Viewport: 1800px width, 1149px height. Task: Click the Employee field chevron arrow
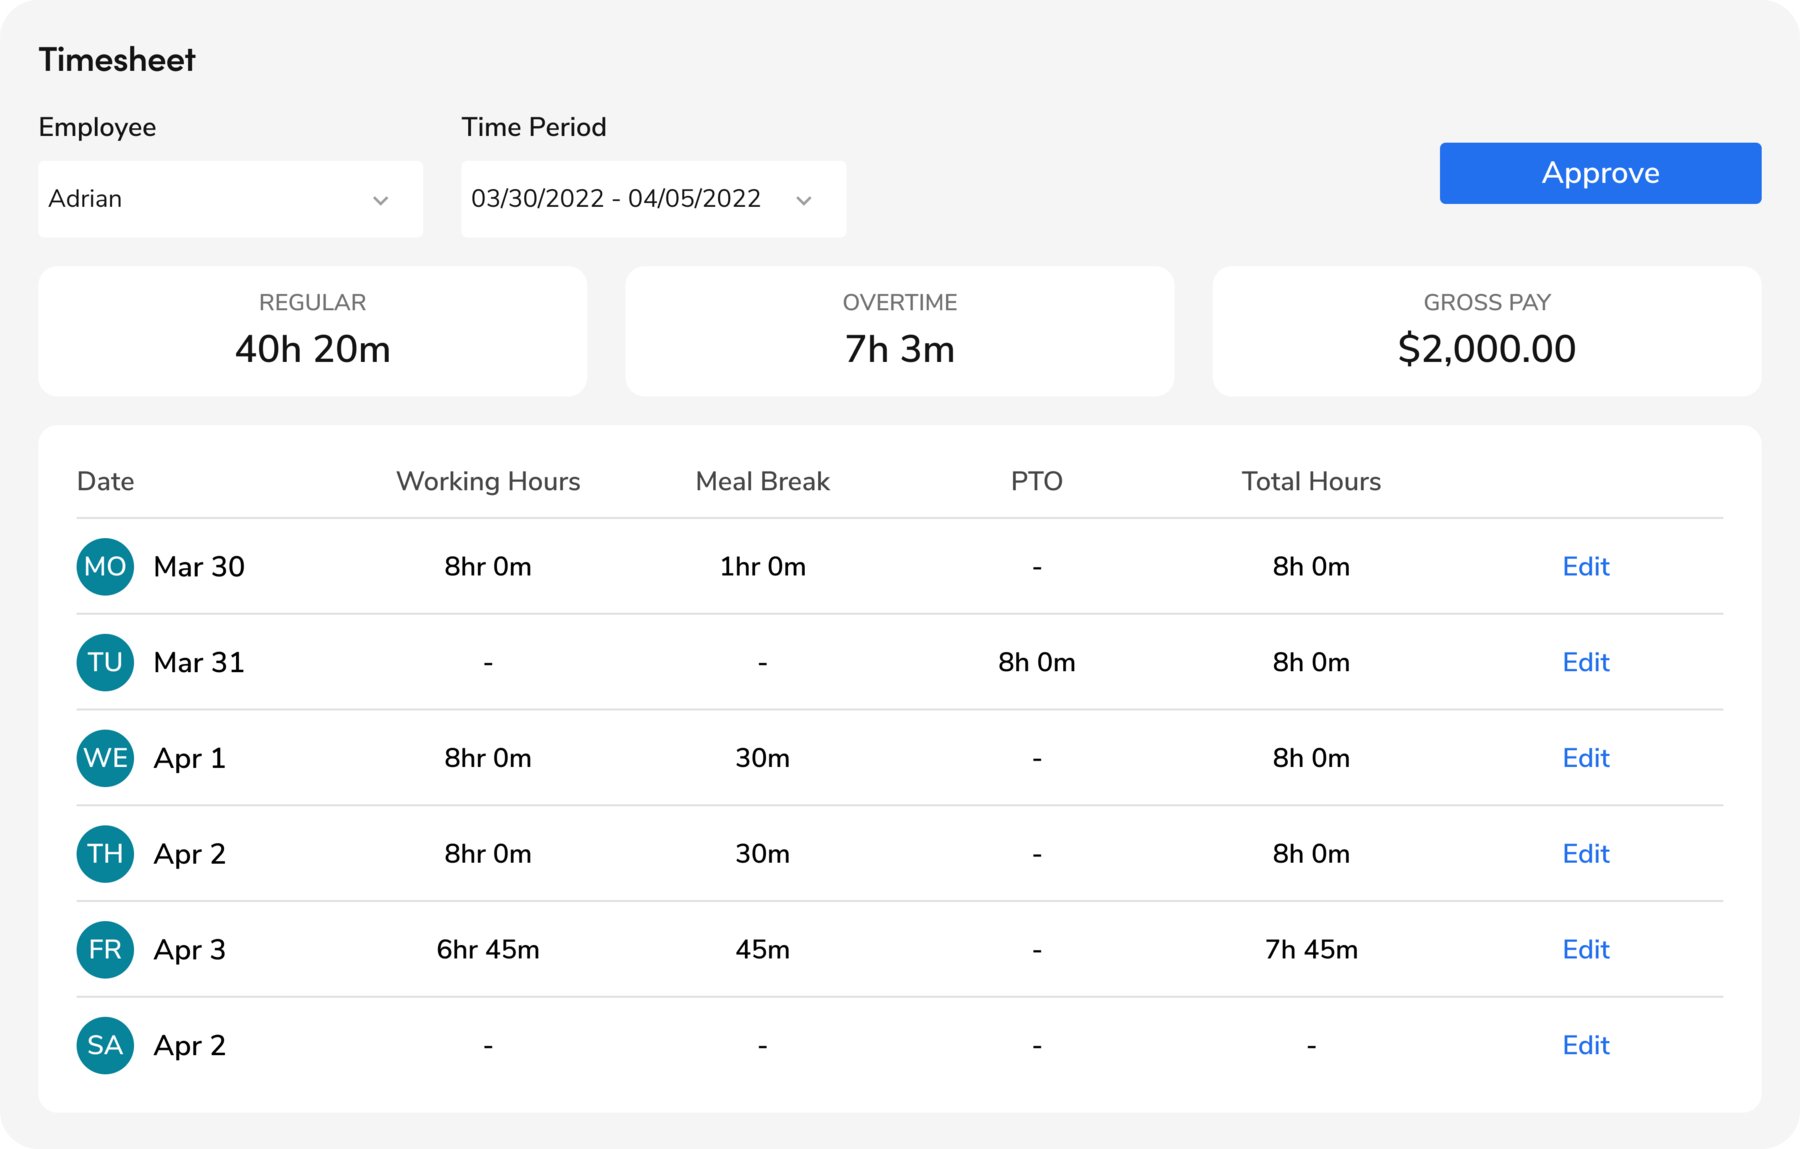(x=380, y=200)
